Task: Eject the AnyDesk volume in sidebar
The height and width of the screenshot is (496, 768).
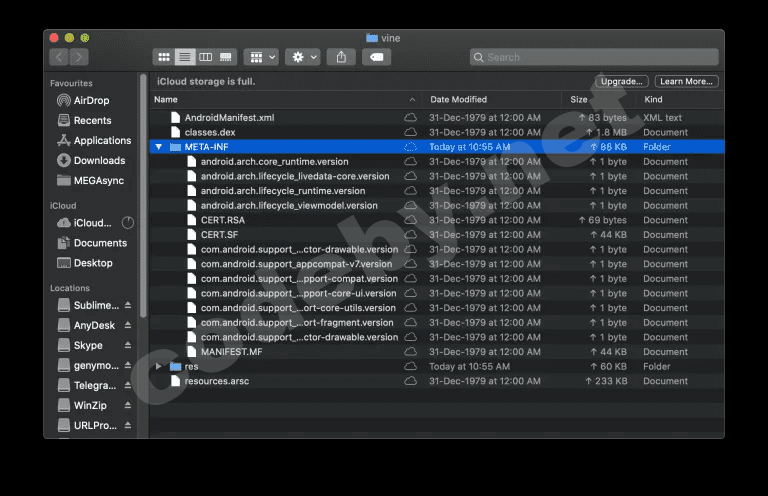Action: pos(128,325)
